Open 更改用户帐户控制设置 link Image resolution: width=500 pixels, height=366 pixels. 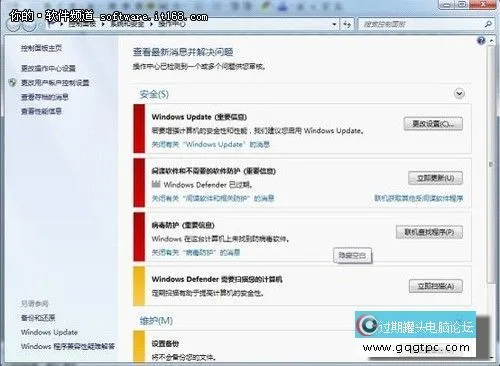tap(55, 83)
